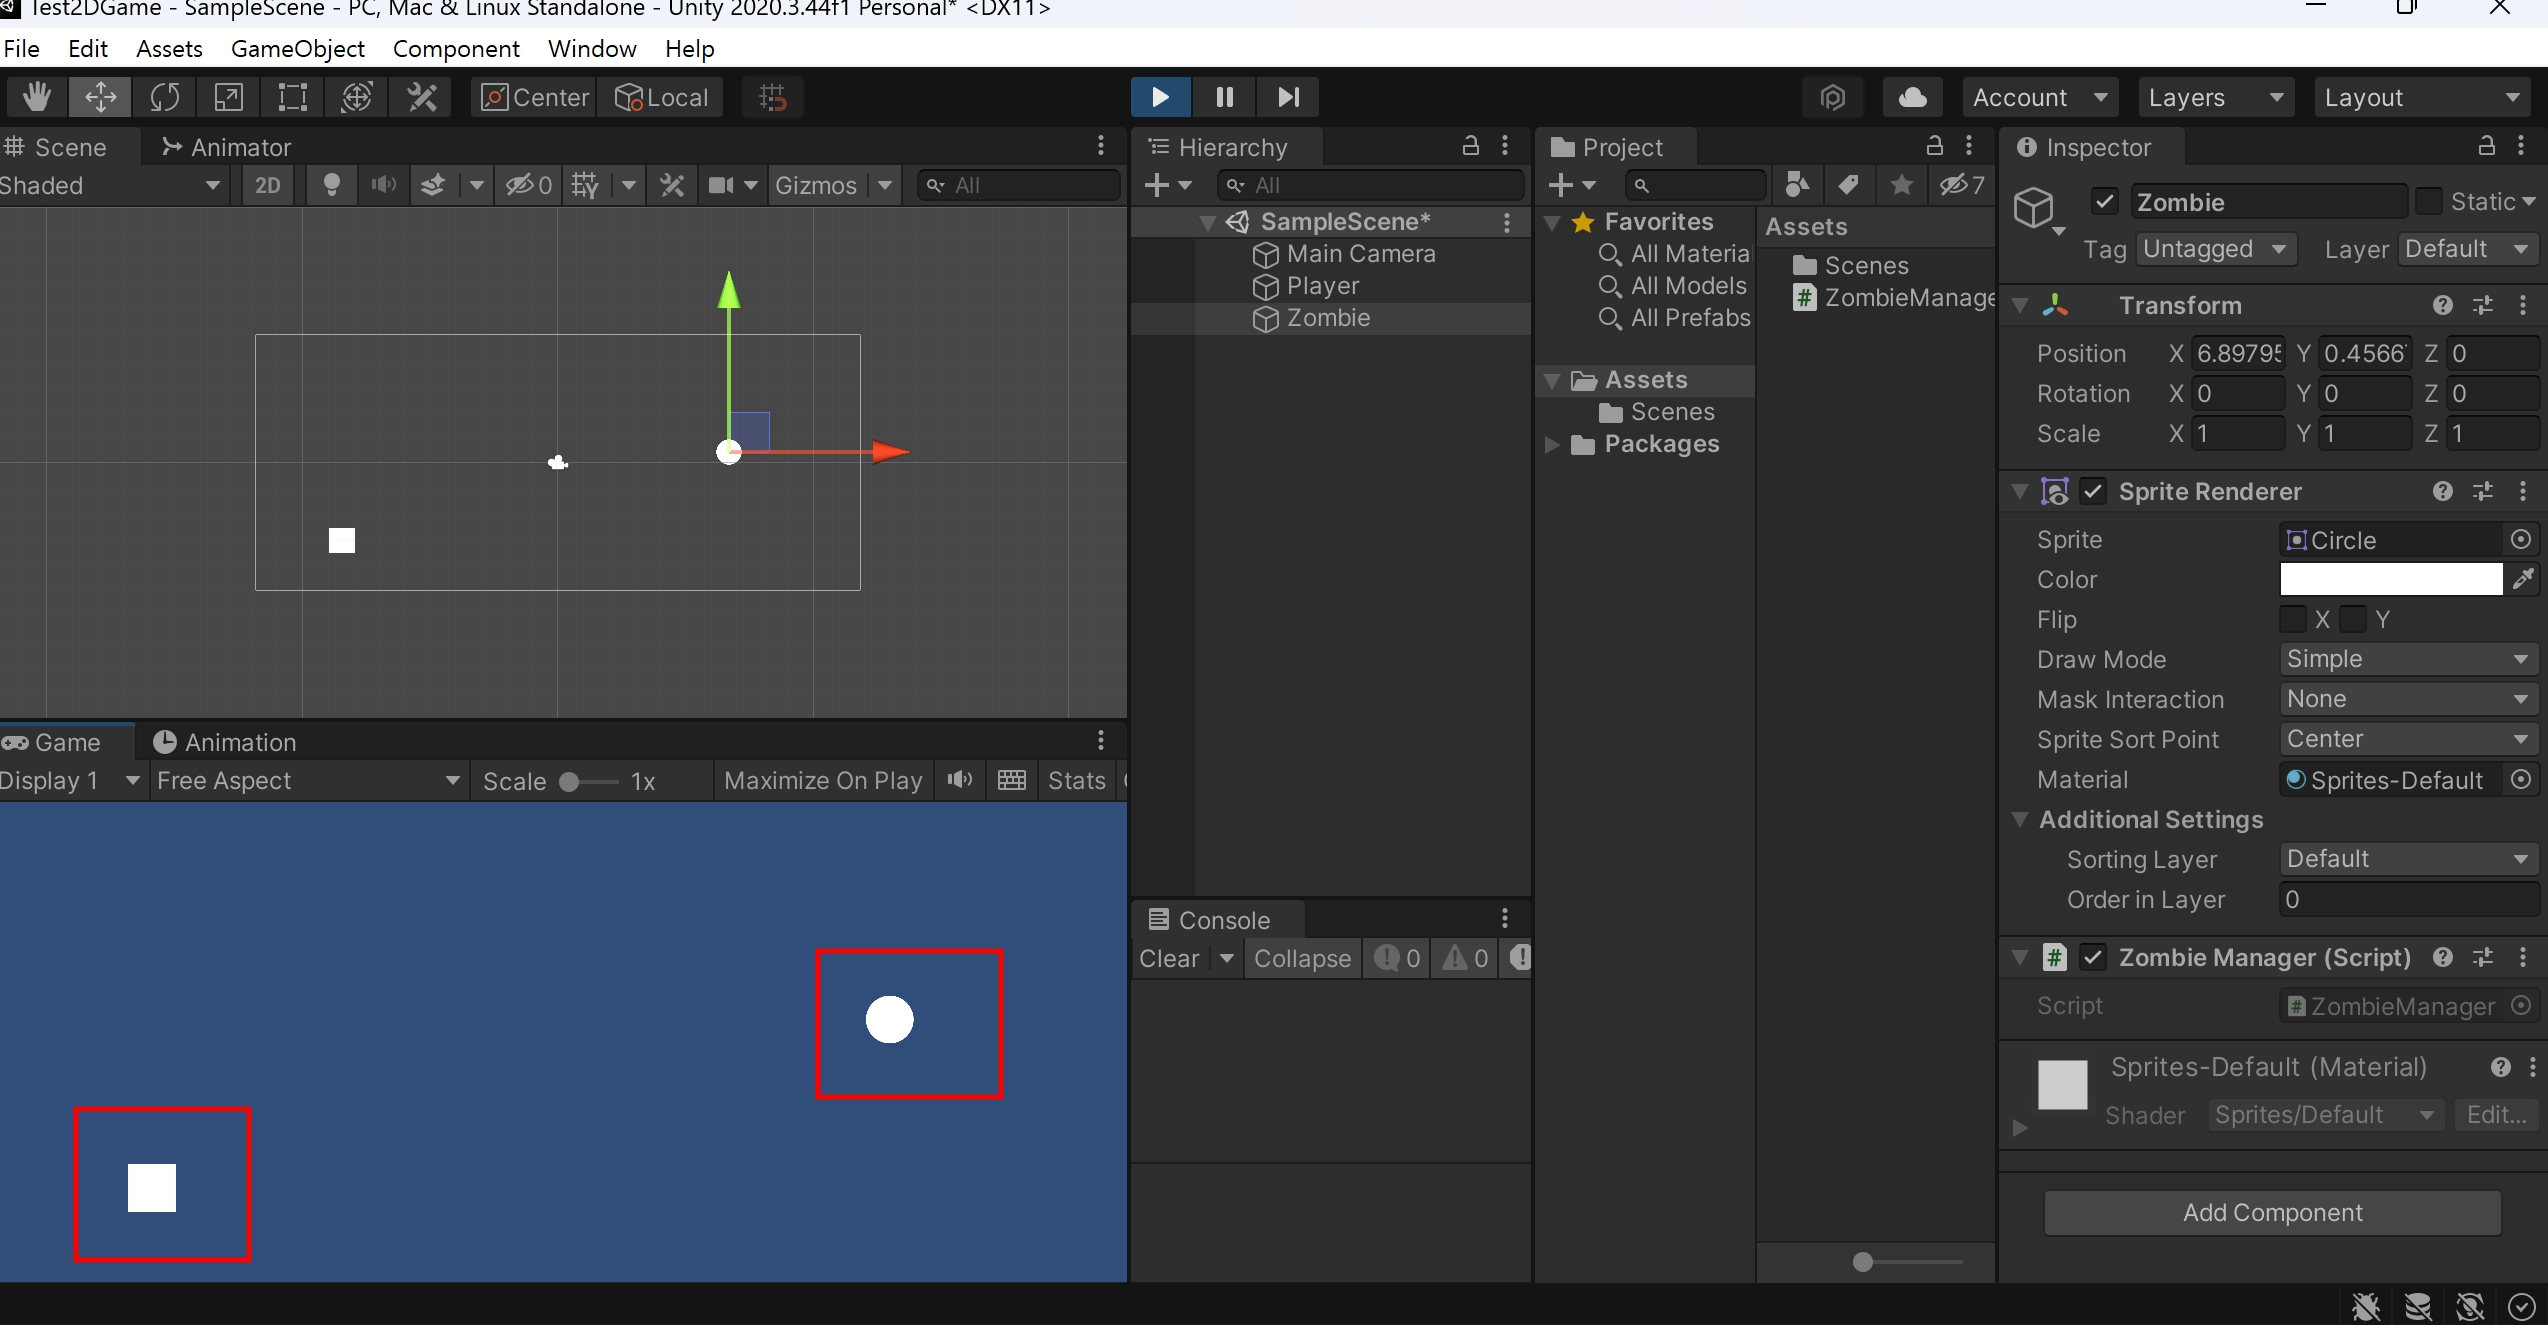Open Transform help icon
Image resolution: width=2548 pixels, height=1325 pixels.
point(2443,305)
